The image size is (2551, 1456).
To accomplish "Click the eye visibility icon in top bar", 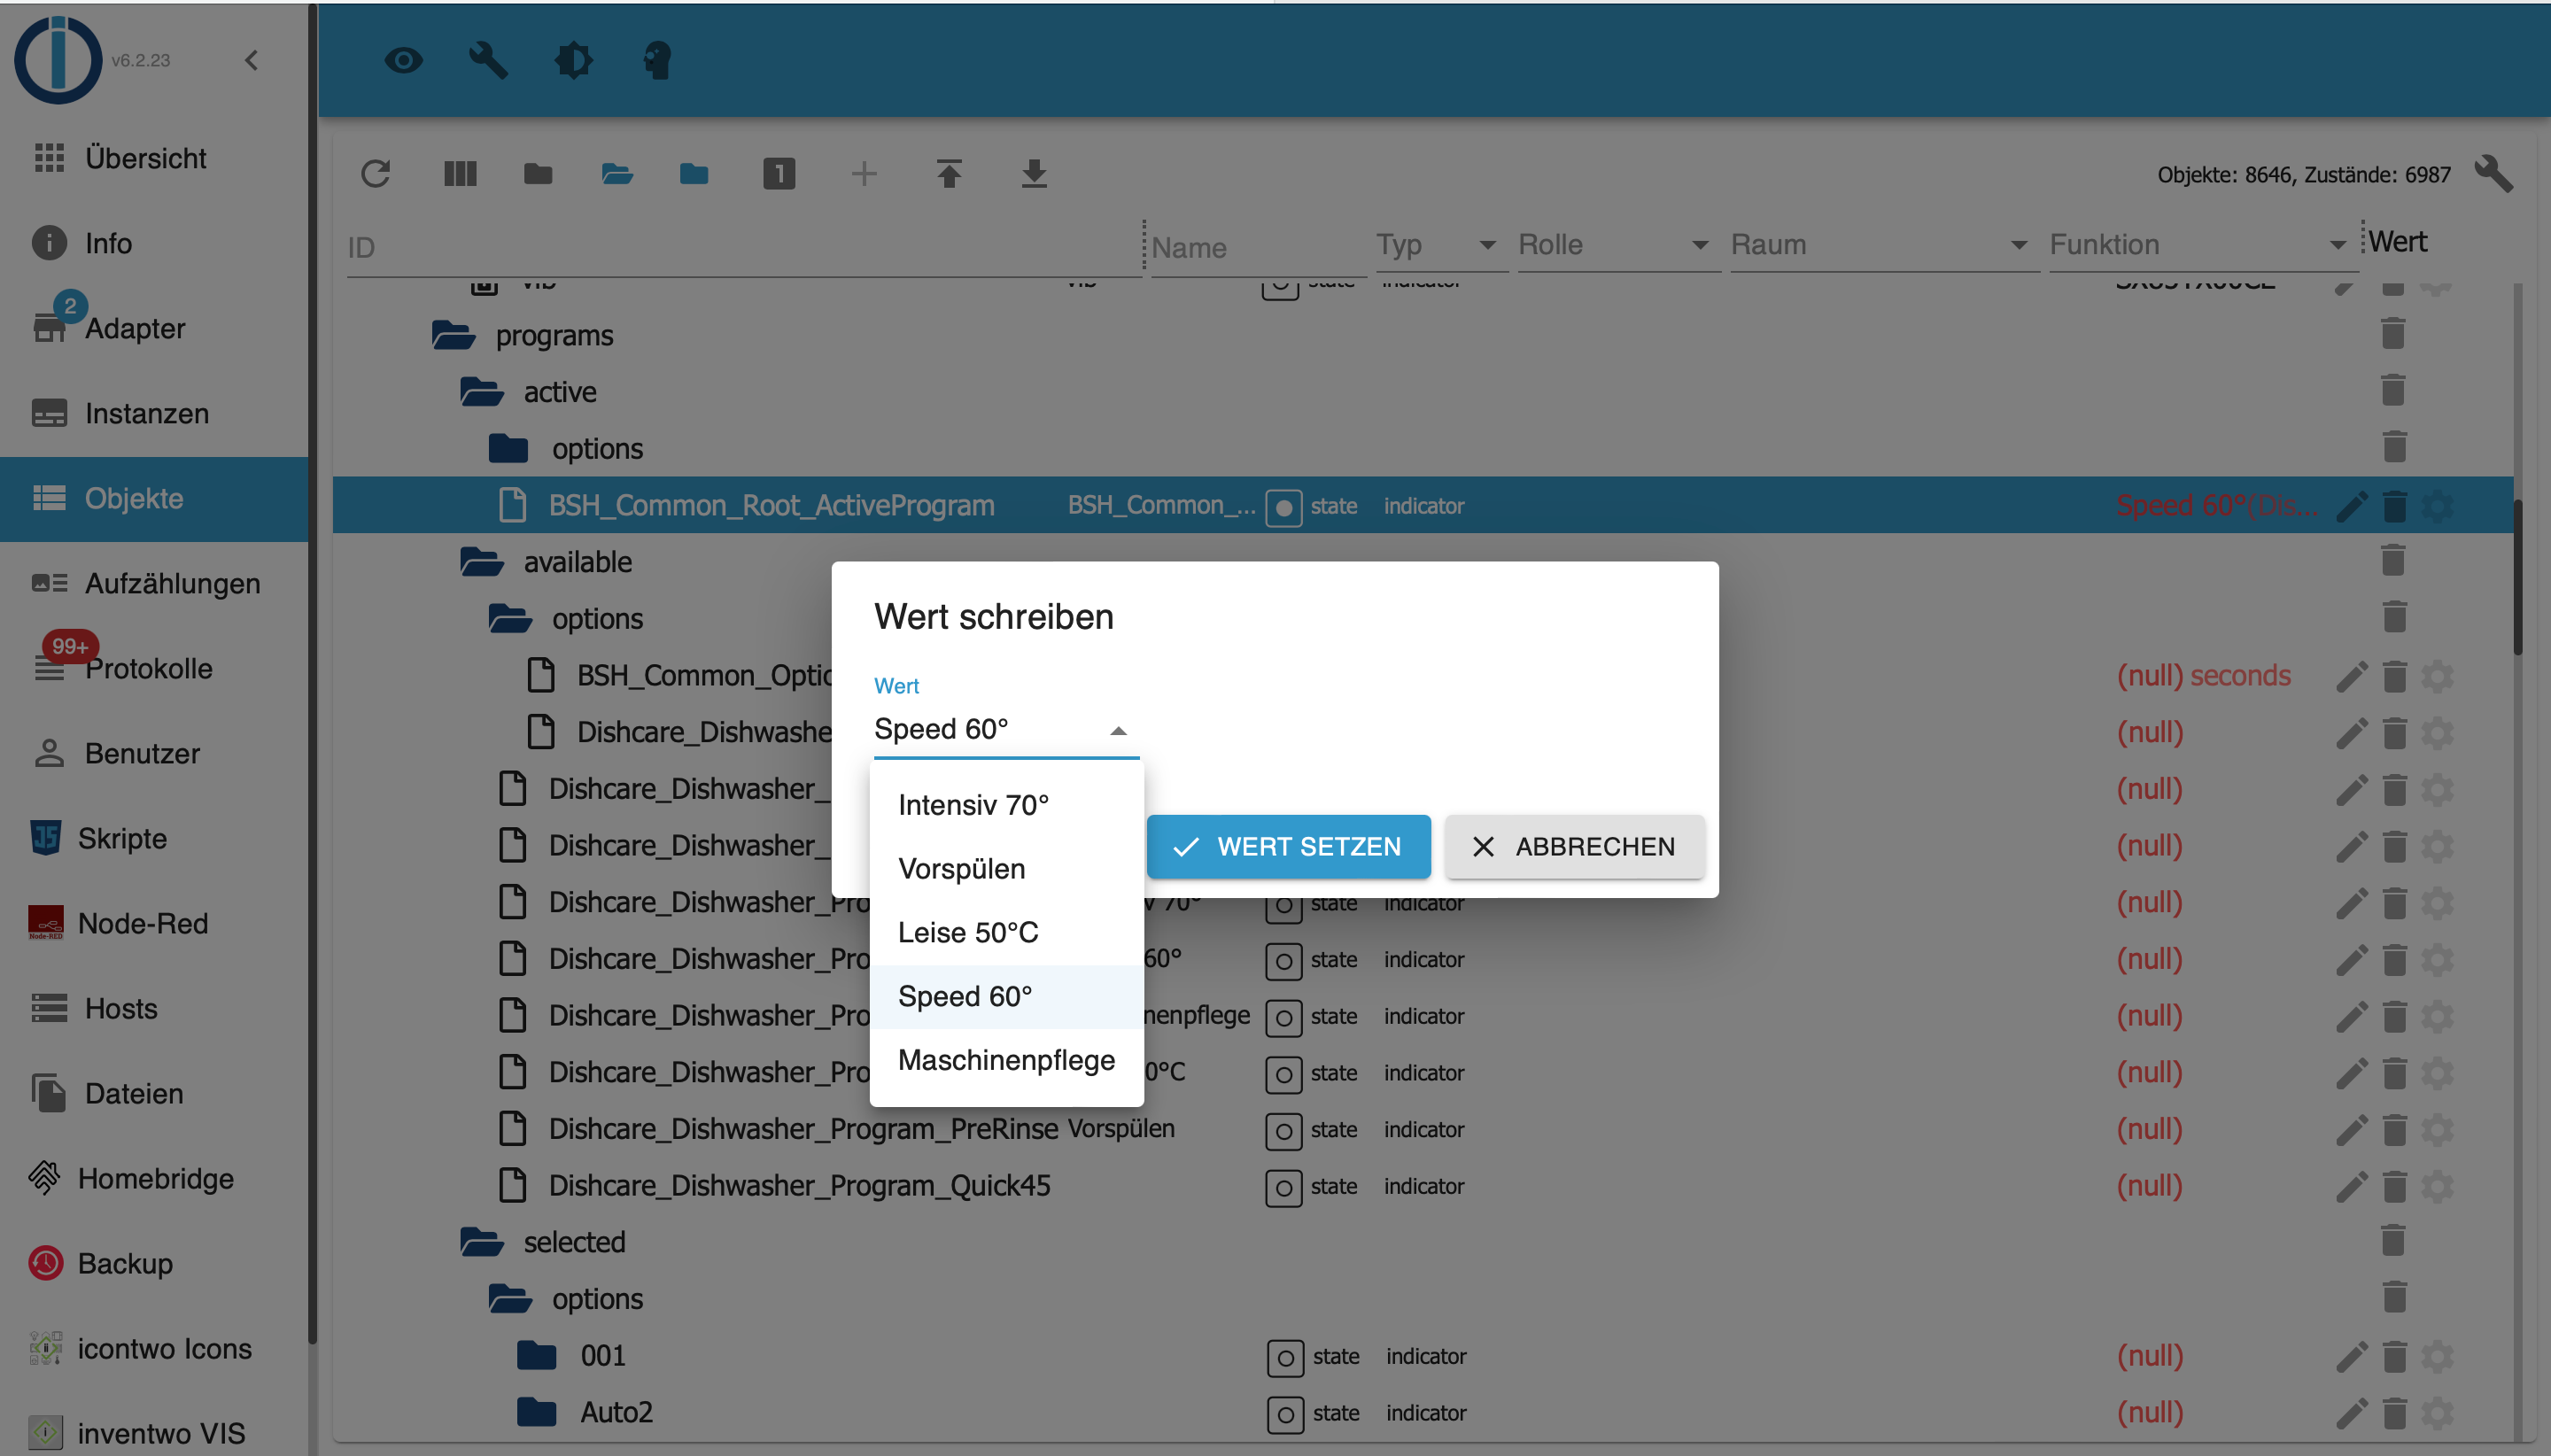I will [x=404, y=61].
